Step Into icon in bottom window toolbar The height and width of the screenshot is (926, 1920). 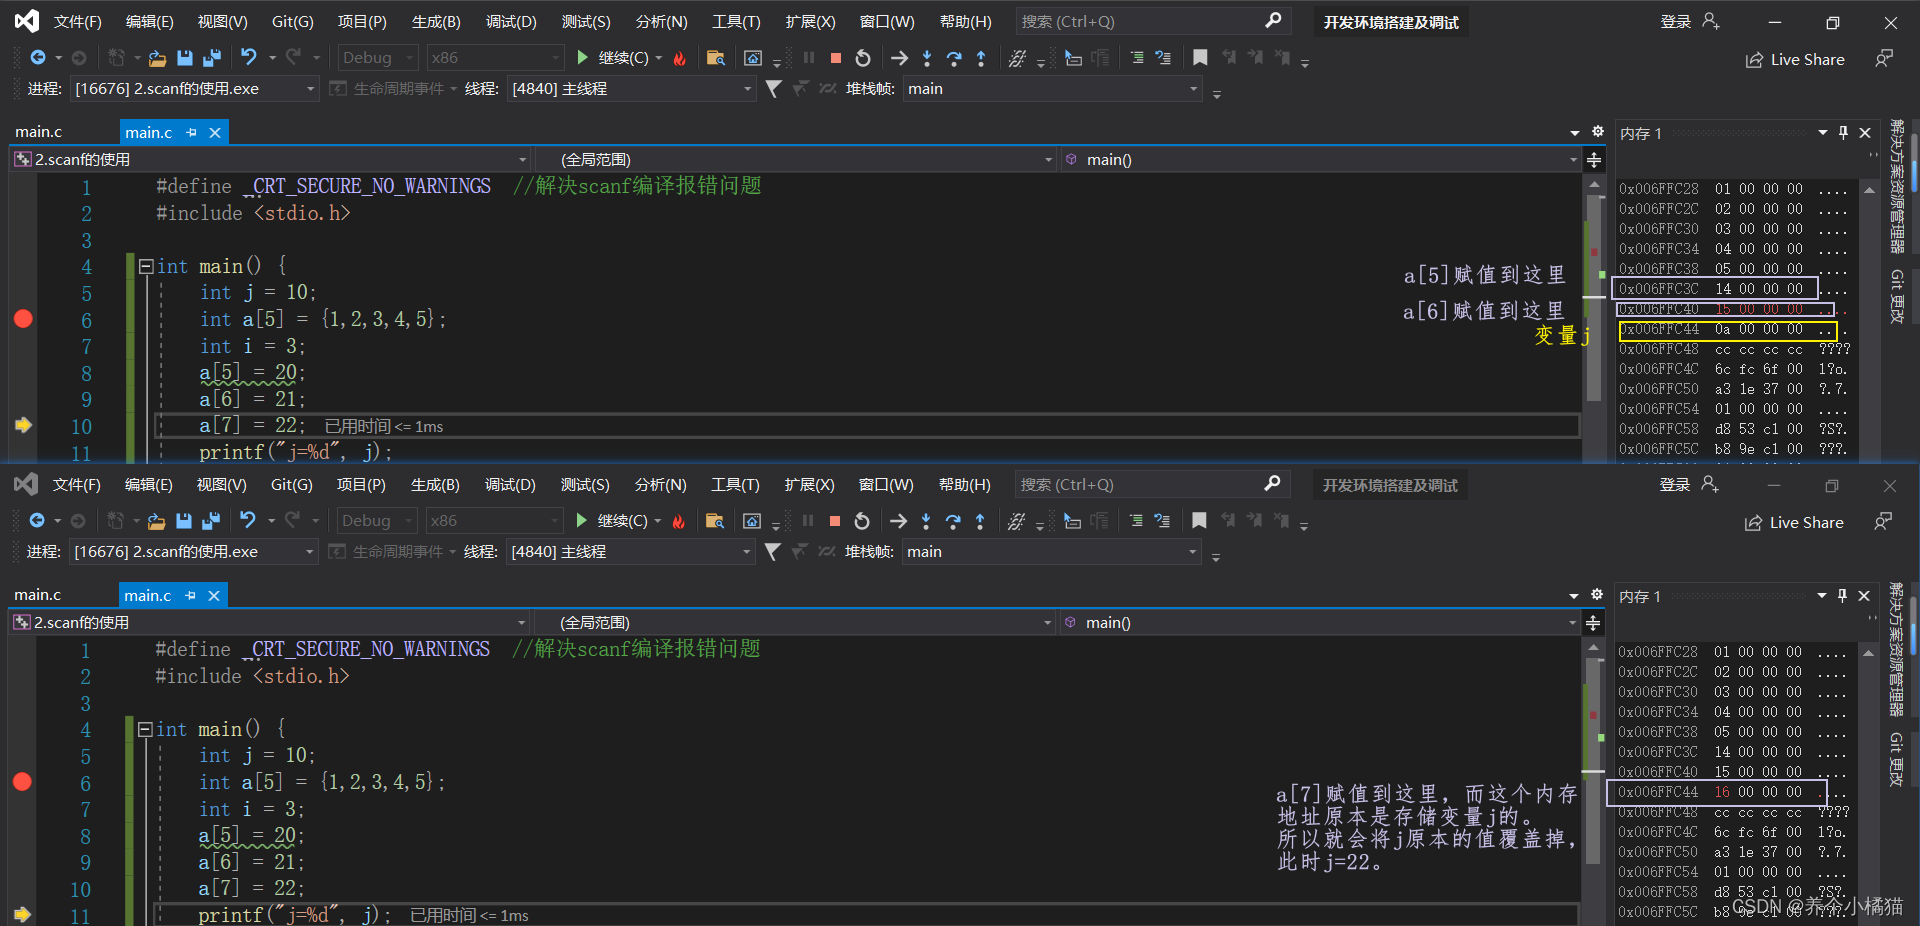click(926, 521)
